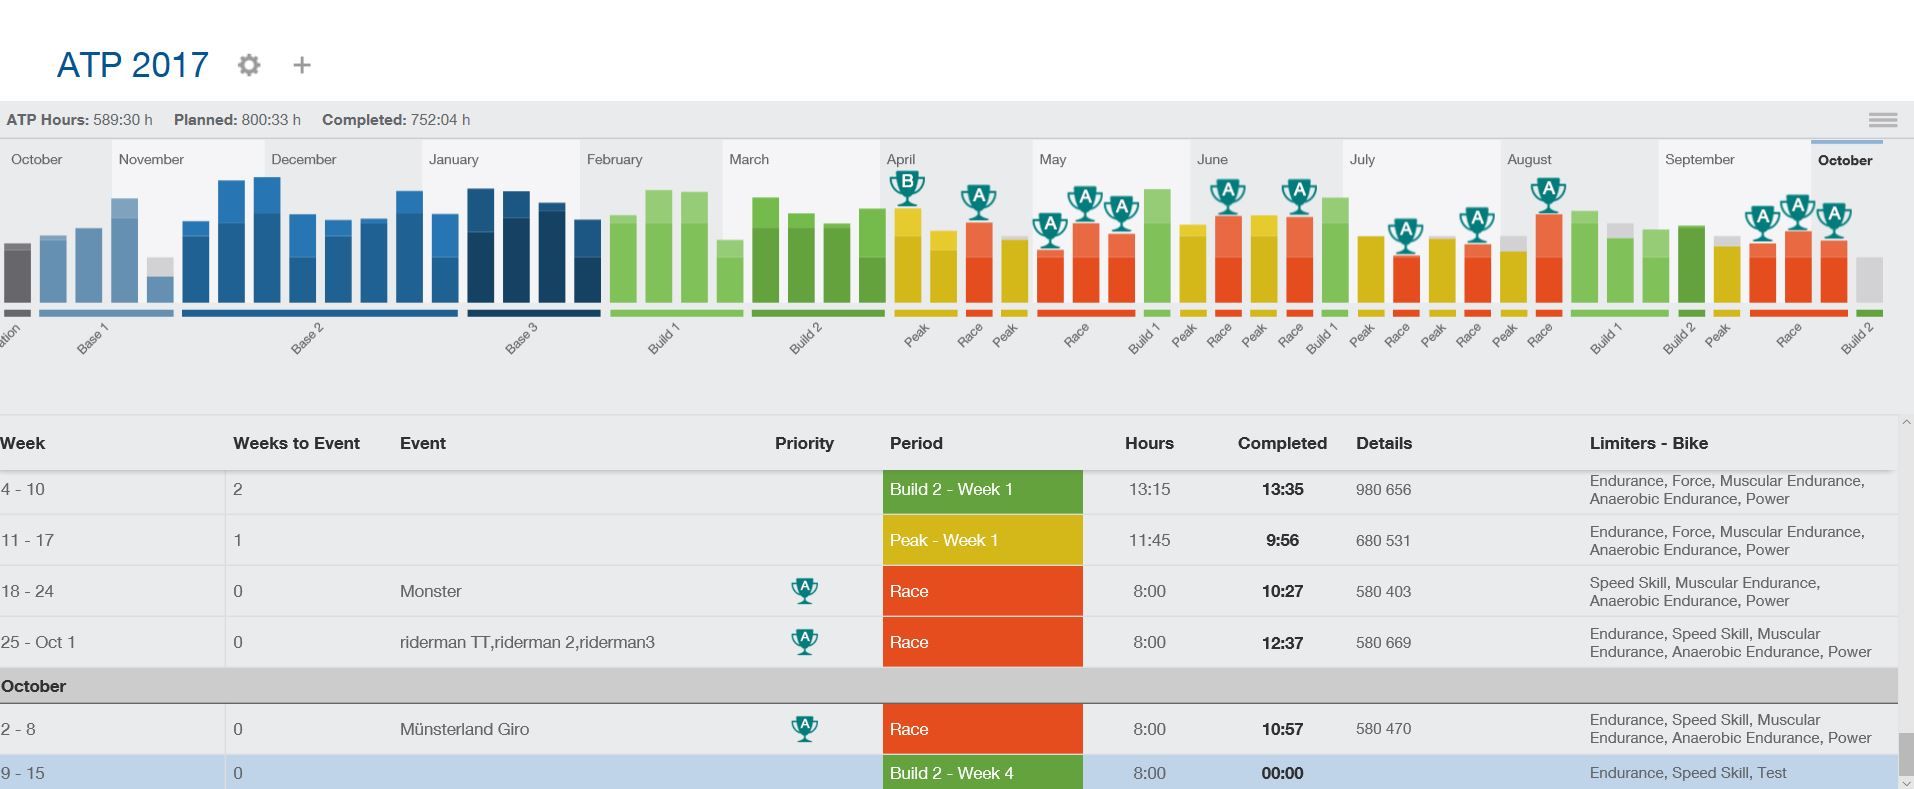Viewport: 1914px width, 789px height.
Task: Click completed time 13:35
Action: coord(1282,489)
